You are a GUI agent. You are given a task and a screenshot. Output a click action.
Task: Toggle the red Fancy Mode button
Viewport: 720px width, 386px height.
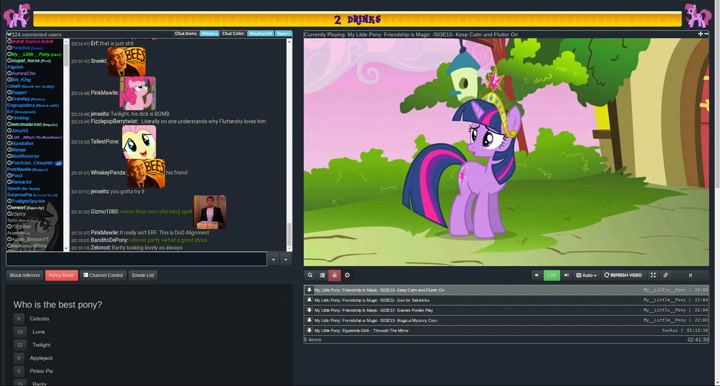tap(62, 275)
